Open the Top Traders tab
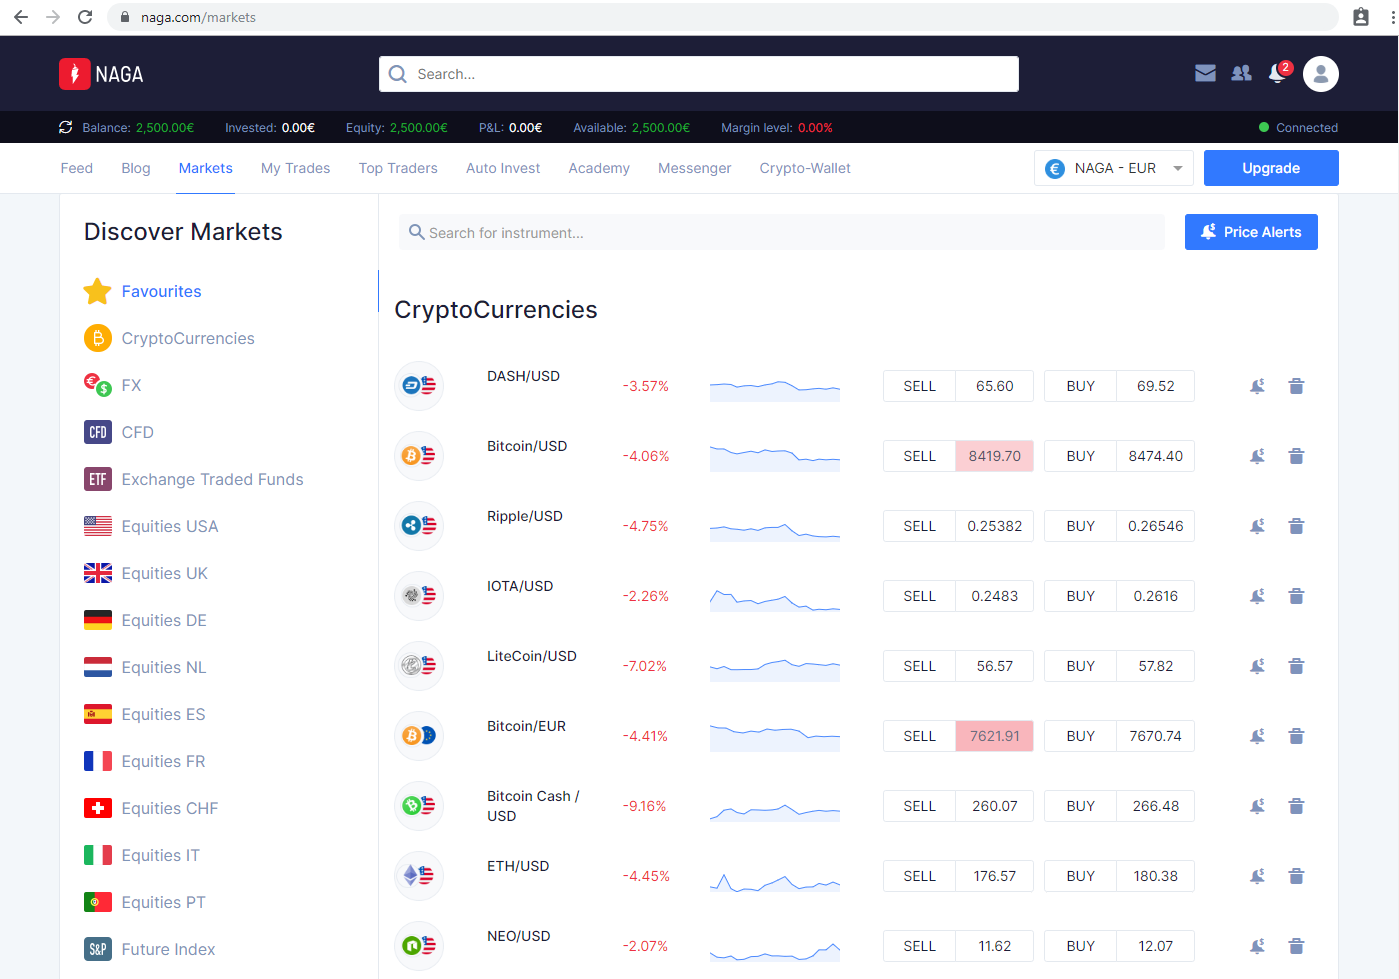This screenshot has height=979, width=1399. pos(398,168)
